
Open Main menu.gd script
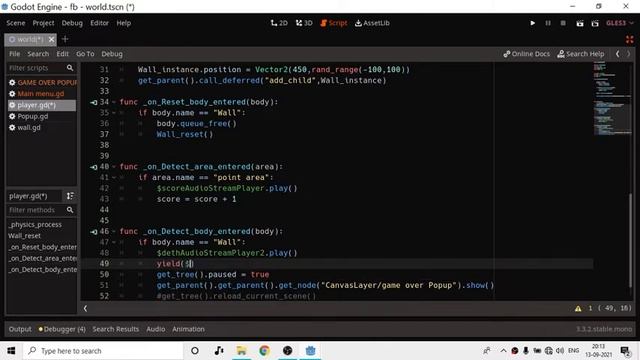(42, 94)
